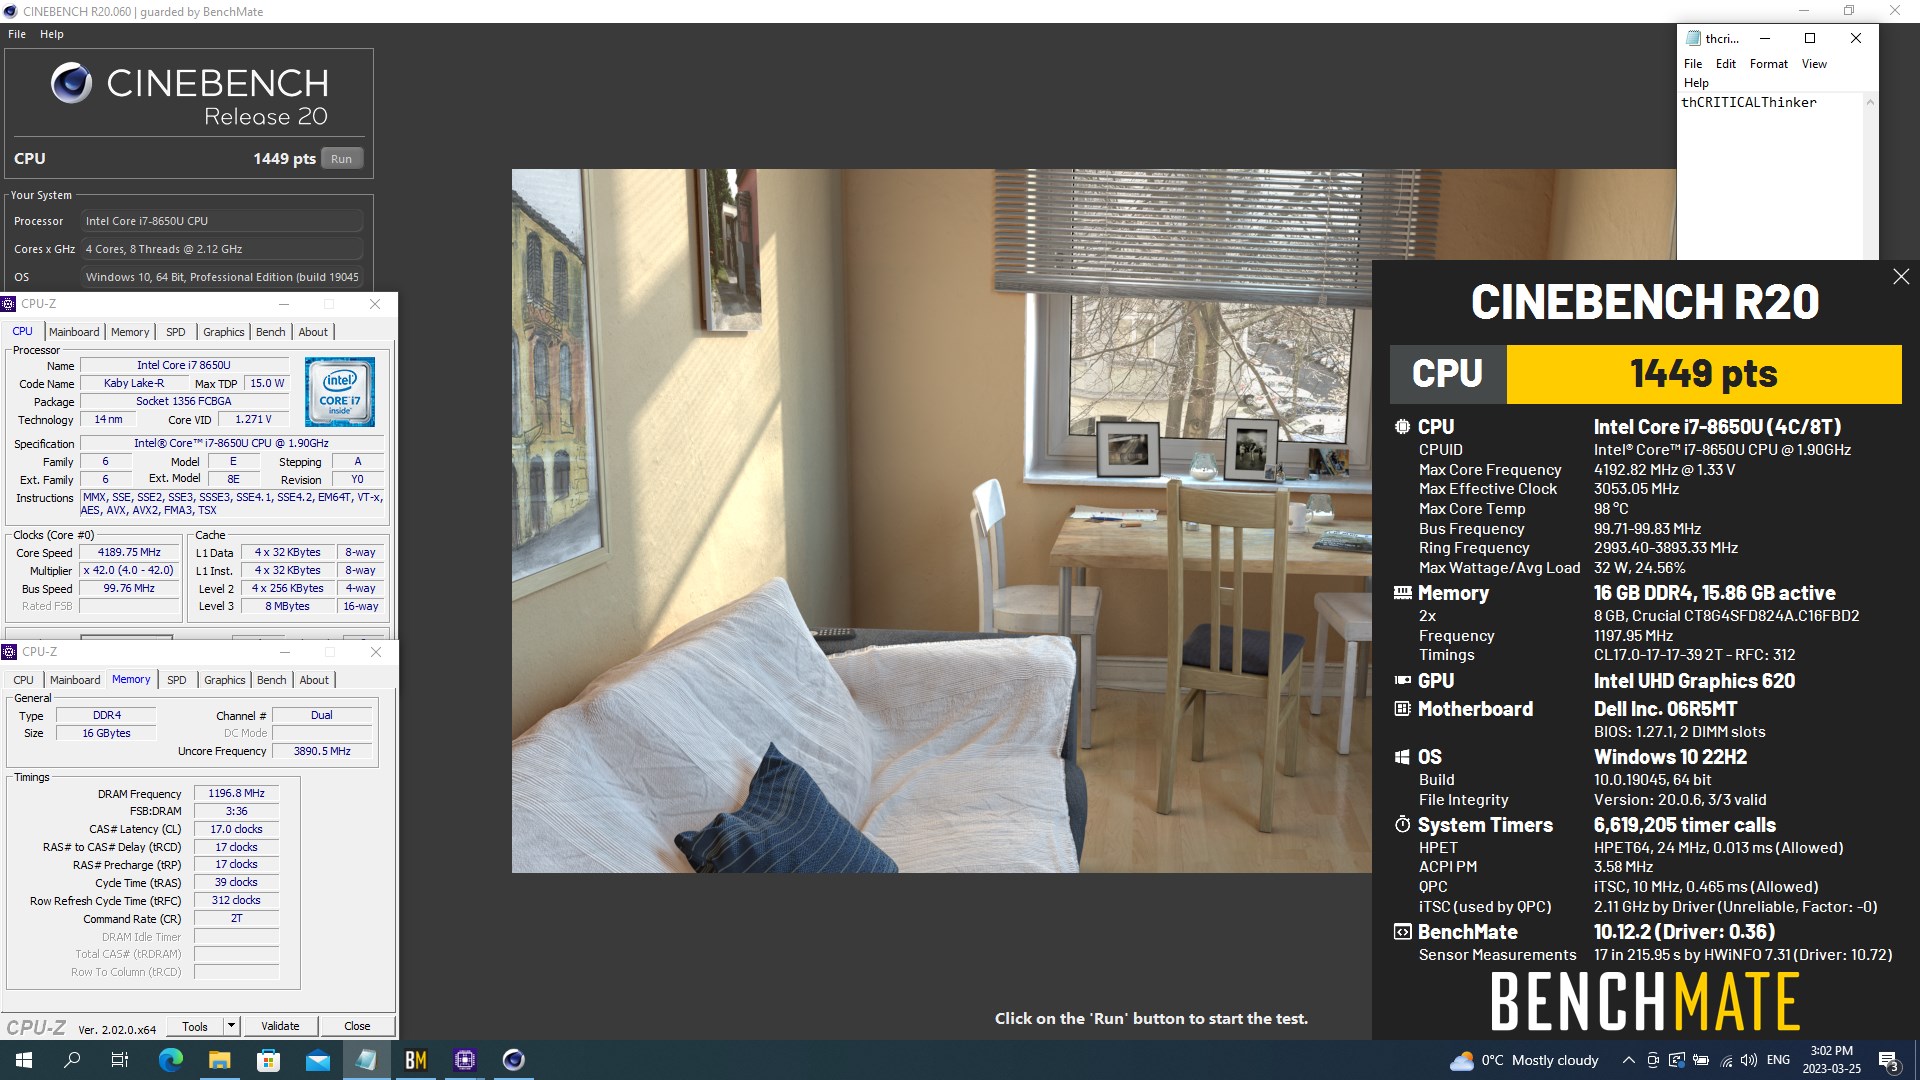Open About tab in upper CPU-Z
This screenshot has width=1920, height=1080.
pos(313,332)
